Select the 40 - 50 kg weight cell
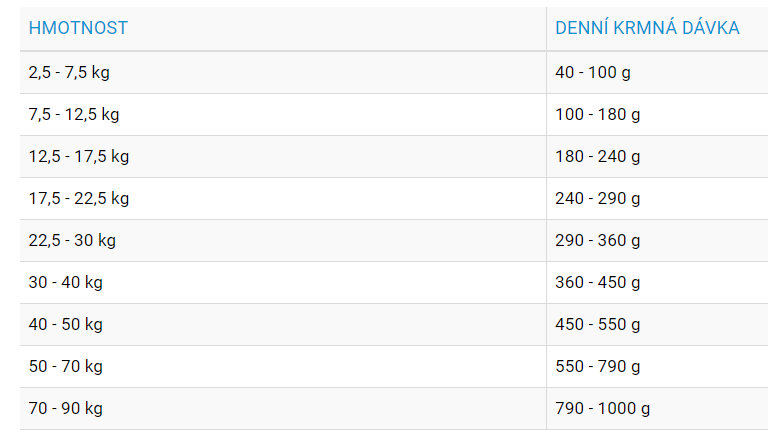The width and height of the screenshot is (768, 435). click(x=283, y=325)
